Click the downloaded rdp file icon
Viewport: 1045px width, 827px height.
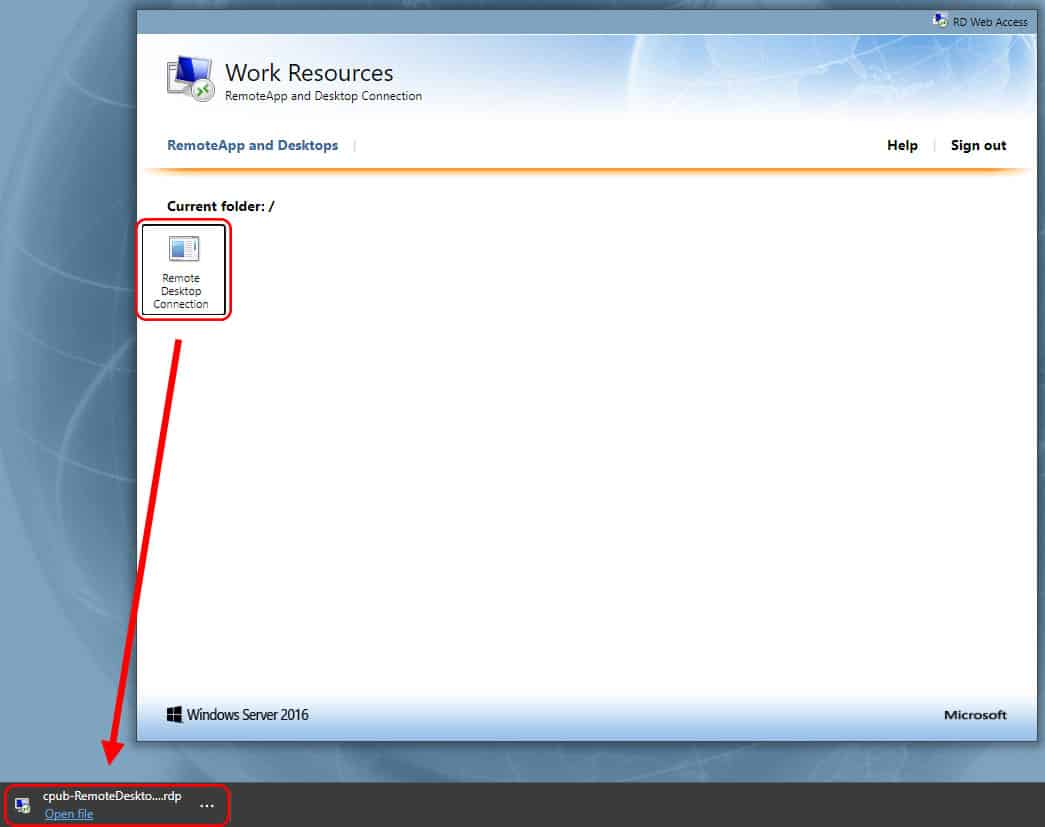[23, 805]
